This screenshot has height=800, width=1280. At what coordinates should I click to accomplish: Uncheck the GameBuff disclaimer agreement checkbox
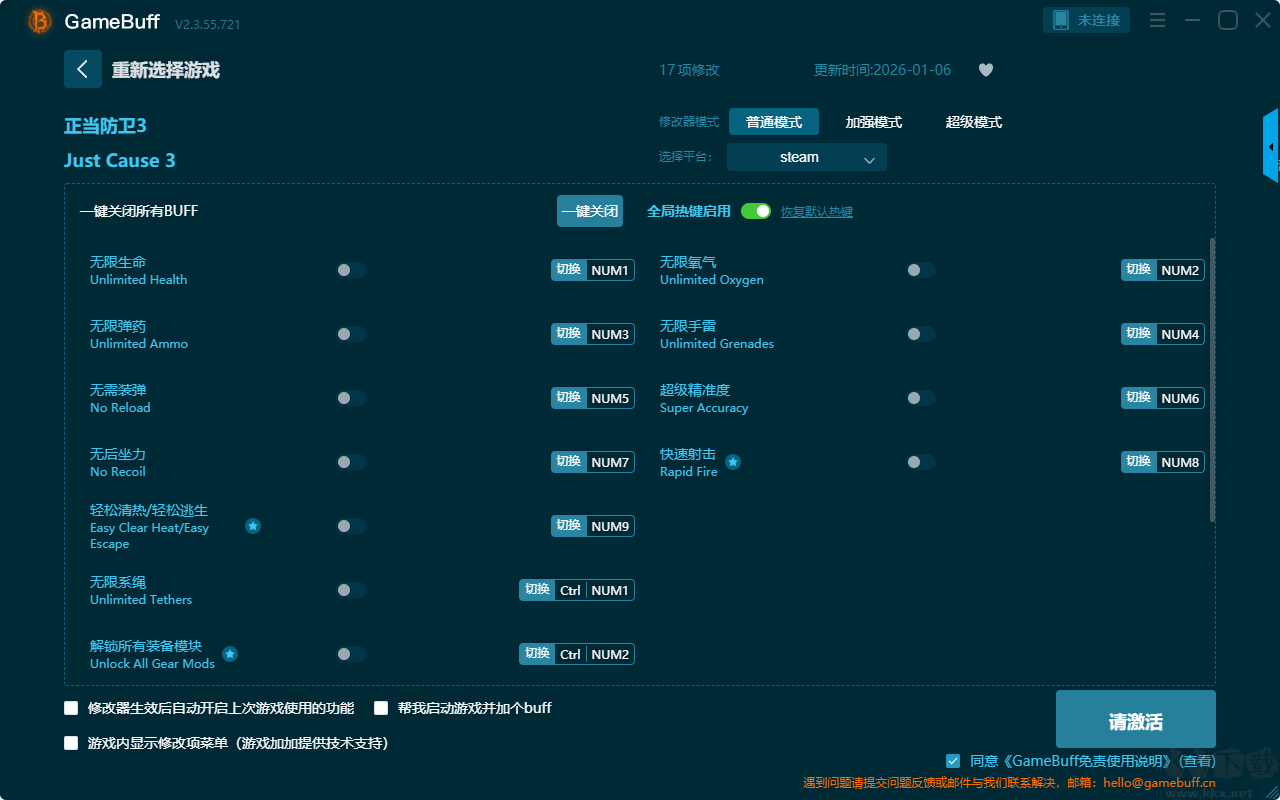[x=953, y=761]
